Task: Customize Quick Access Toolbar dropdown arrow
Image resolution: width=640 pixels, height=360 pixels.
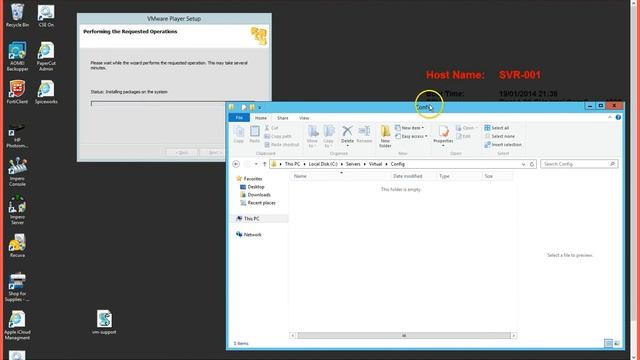Action: click(x=260, y=108)
